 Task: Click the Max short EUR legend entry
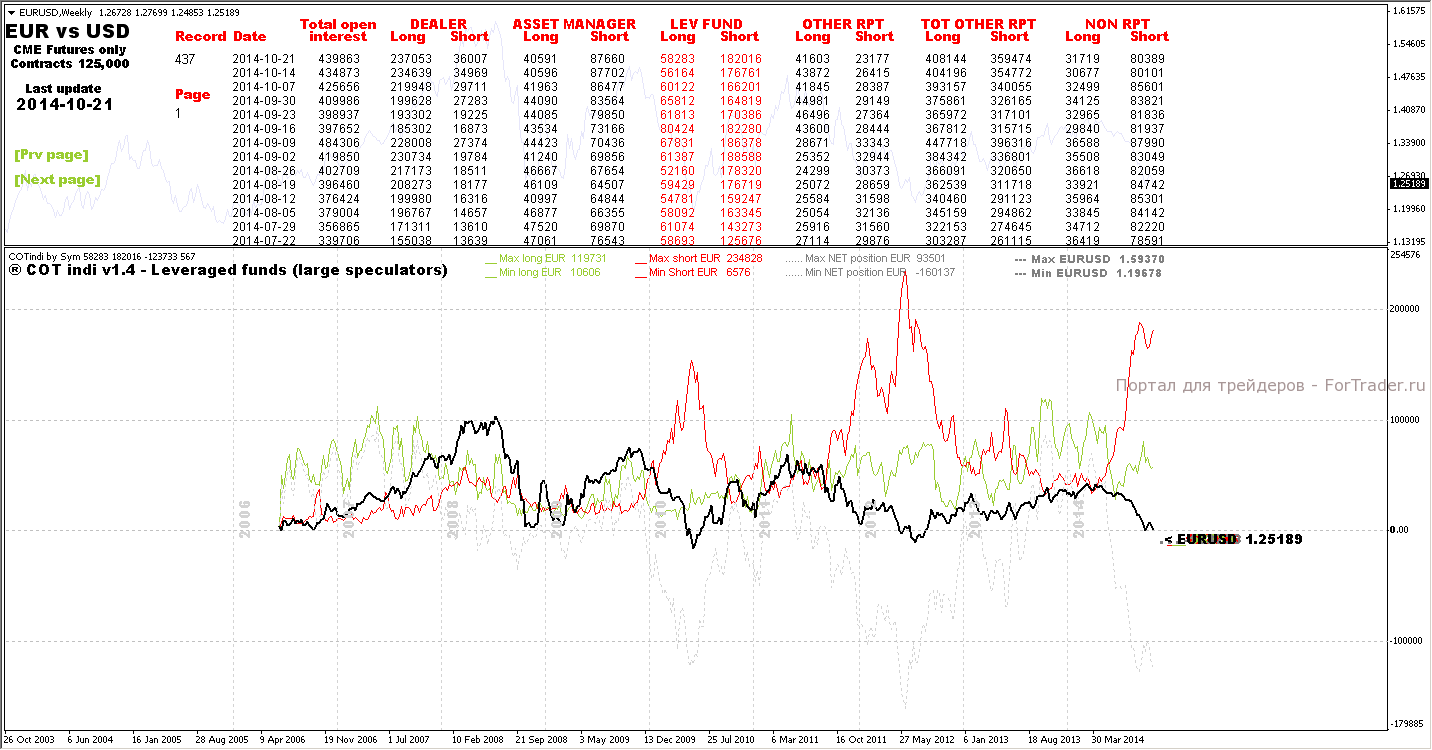pyautogui.click(x=699, y=258)
